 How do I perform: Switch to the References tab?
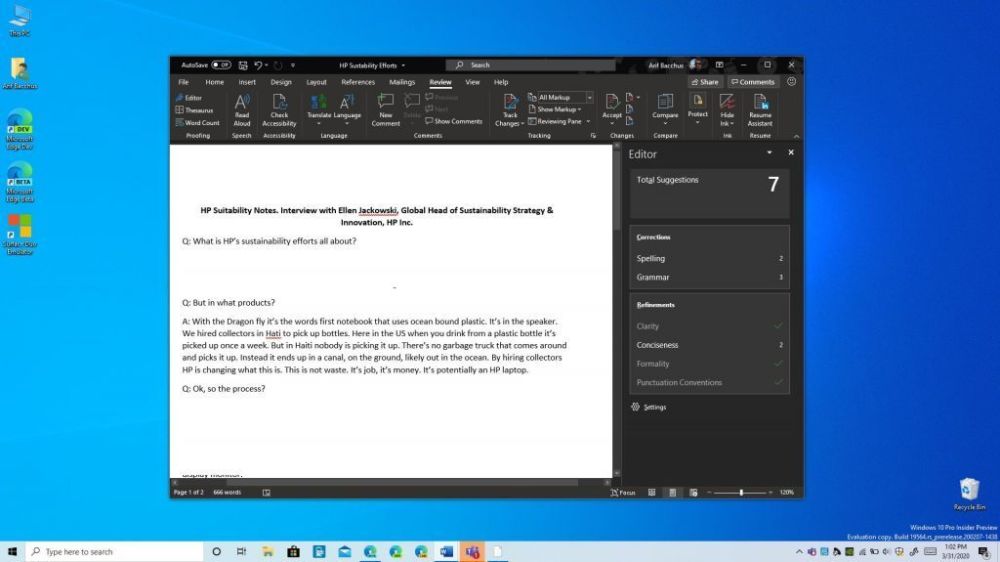coord(358,82)
